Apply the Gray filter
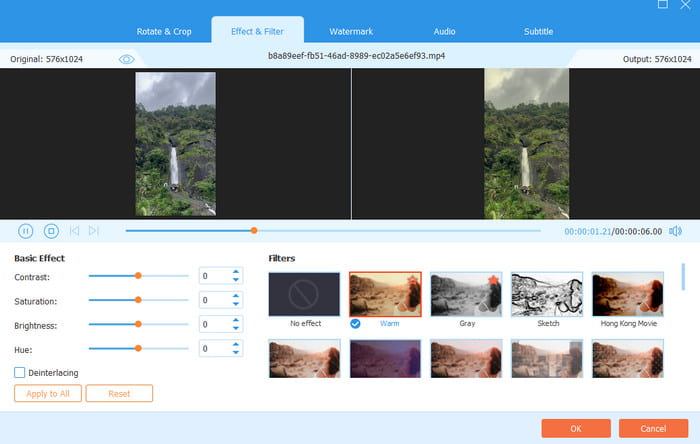Screen dimensions: 700x444 (x=466, y=294)
